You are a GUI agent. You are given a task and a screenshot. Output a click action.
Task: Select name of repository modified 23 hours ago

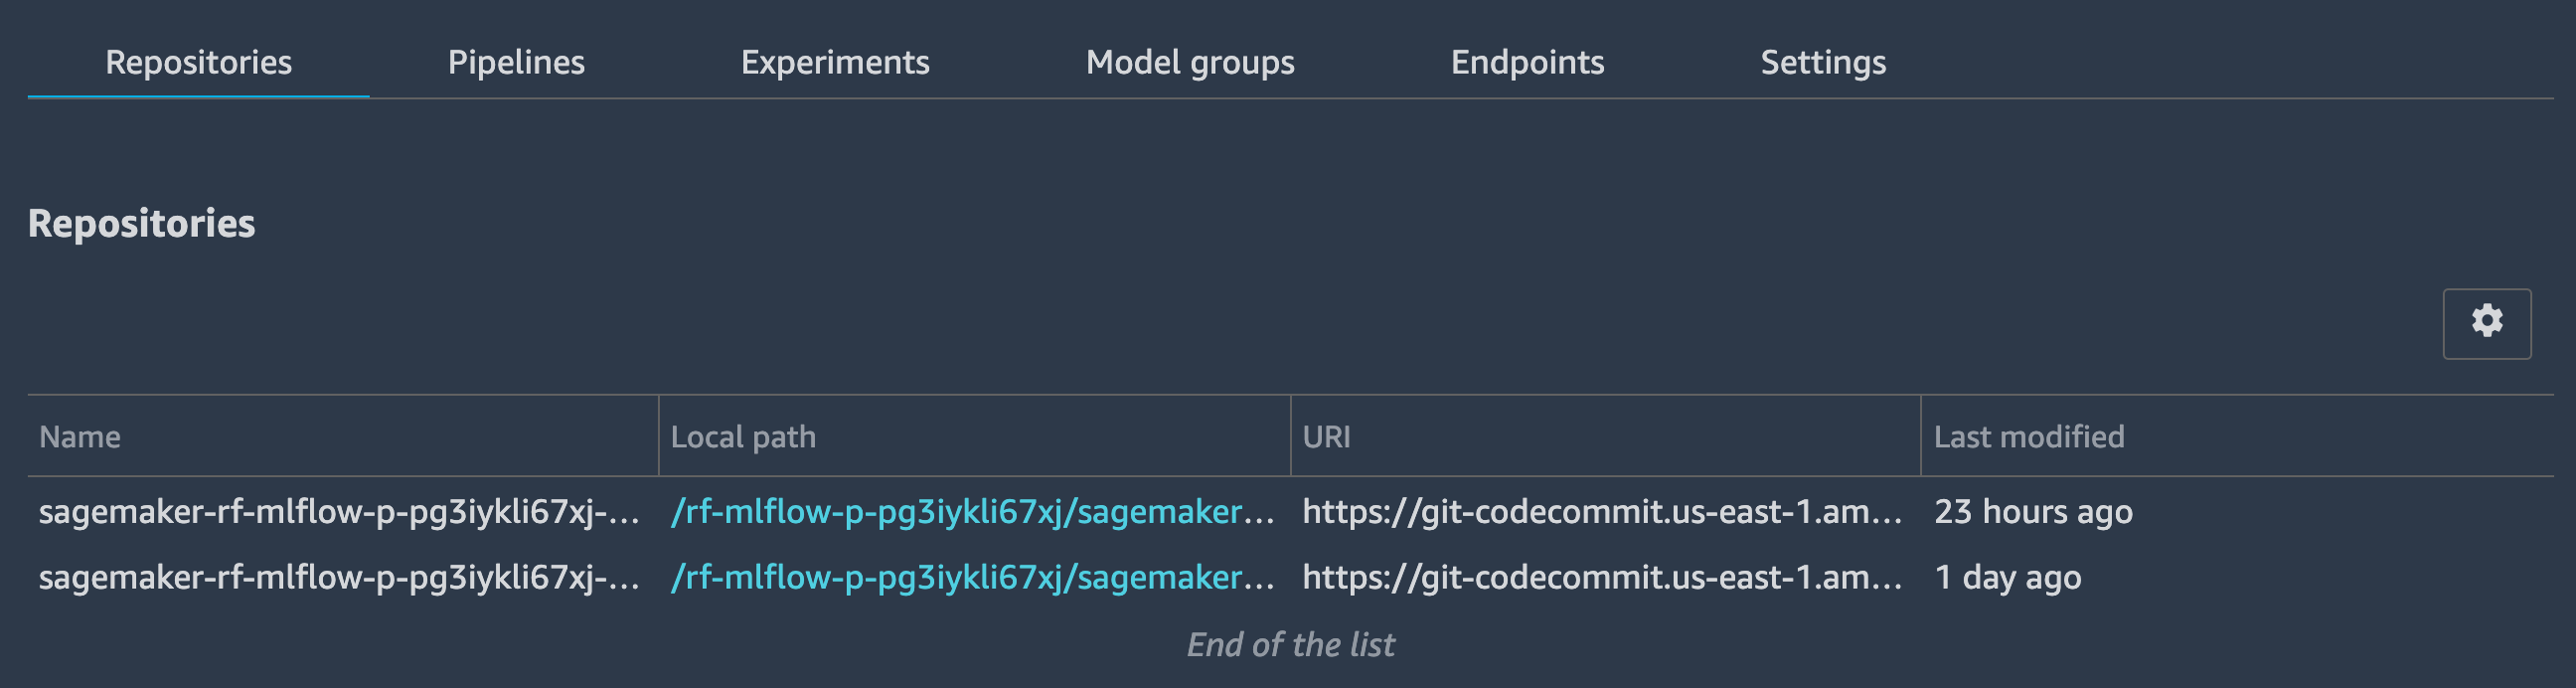tap(339, 512)
